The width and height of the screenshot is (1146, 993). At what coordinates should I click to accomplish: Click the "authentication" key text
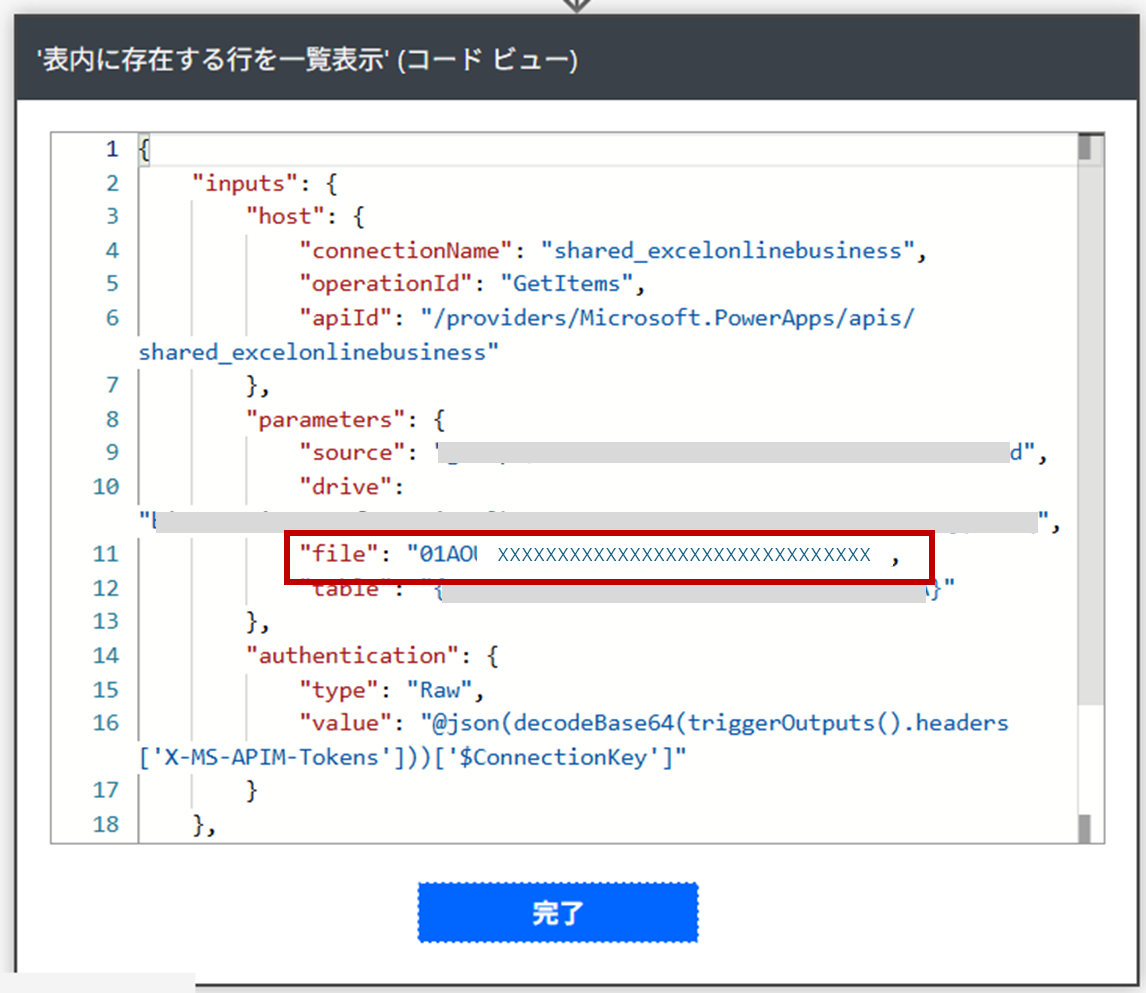[353, 655]
